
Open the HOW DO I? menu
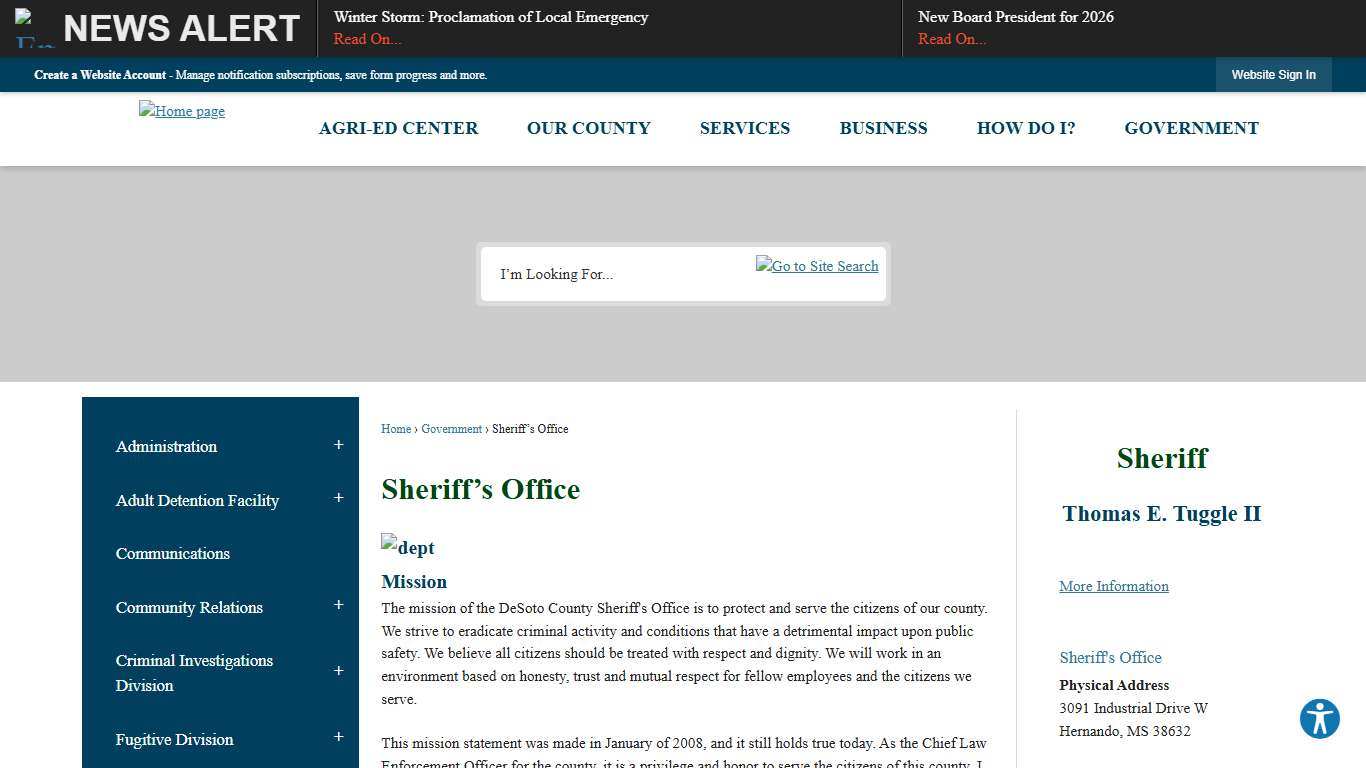point(1026,128)
